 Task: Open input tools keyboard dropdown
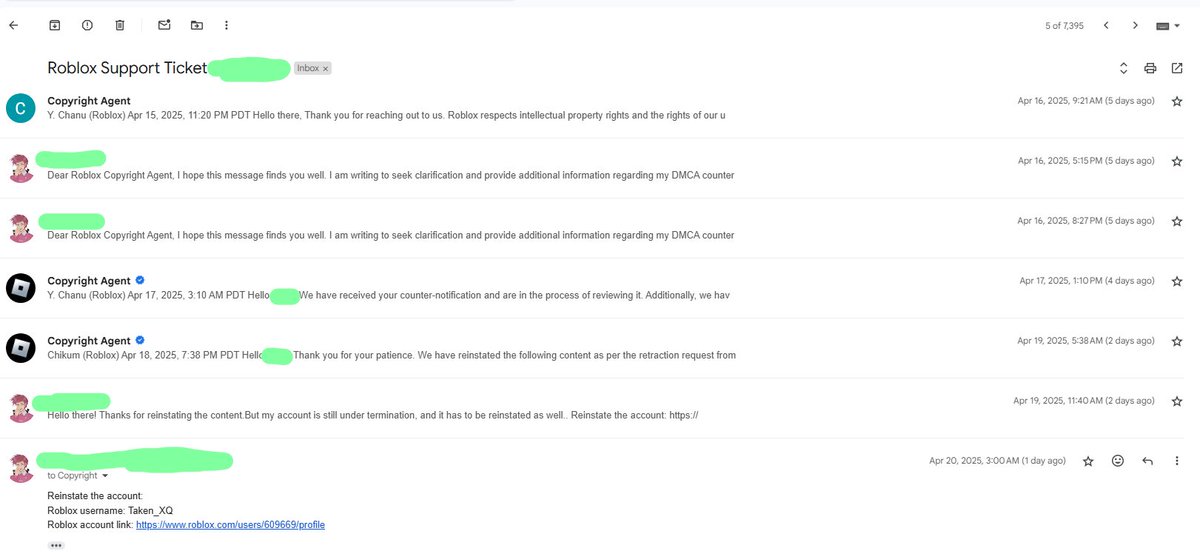[1168, 26]
